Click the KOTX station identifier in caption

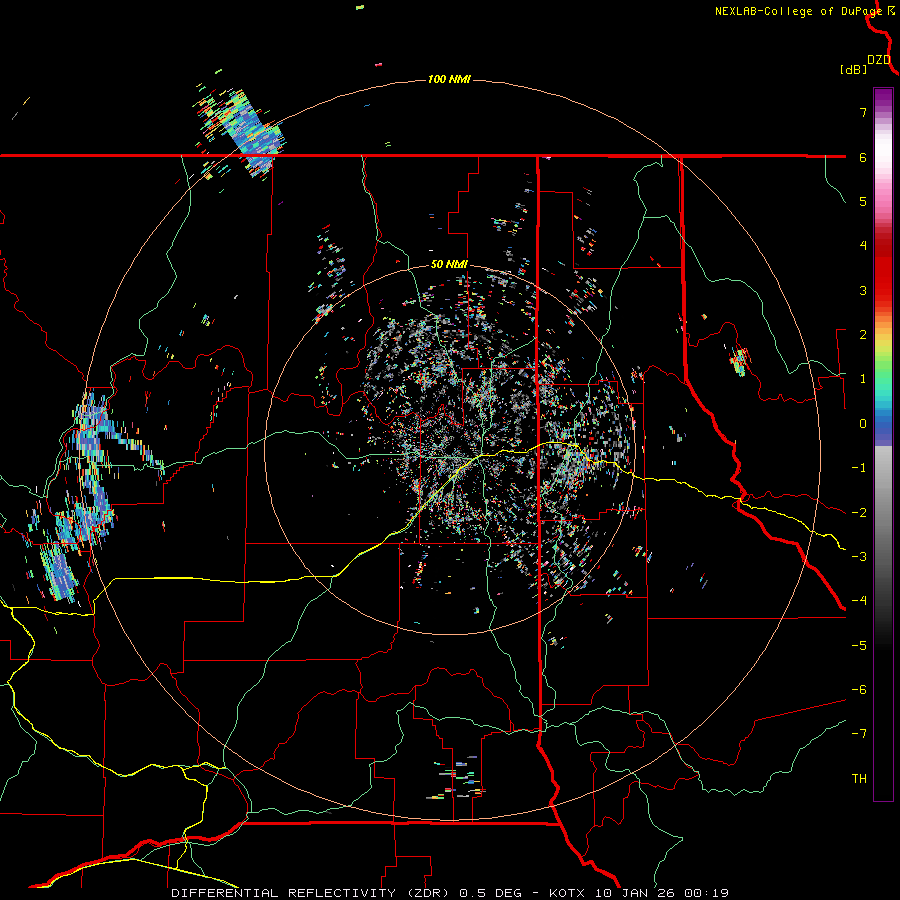point(567,893)
